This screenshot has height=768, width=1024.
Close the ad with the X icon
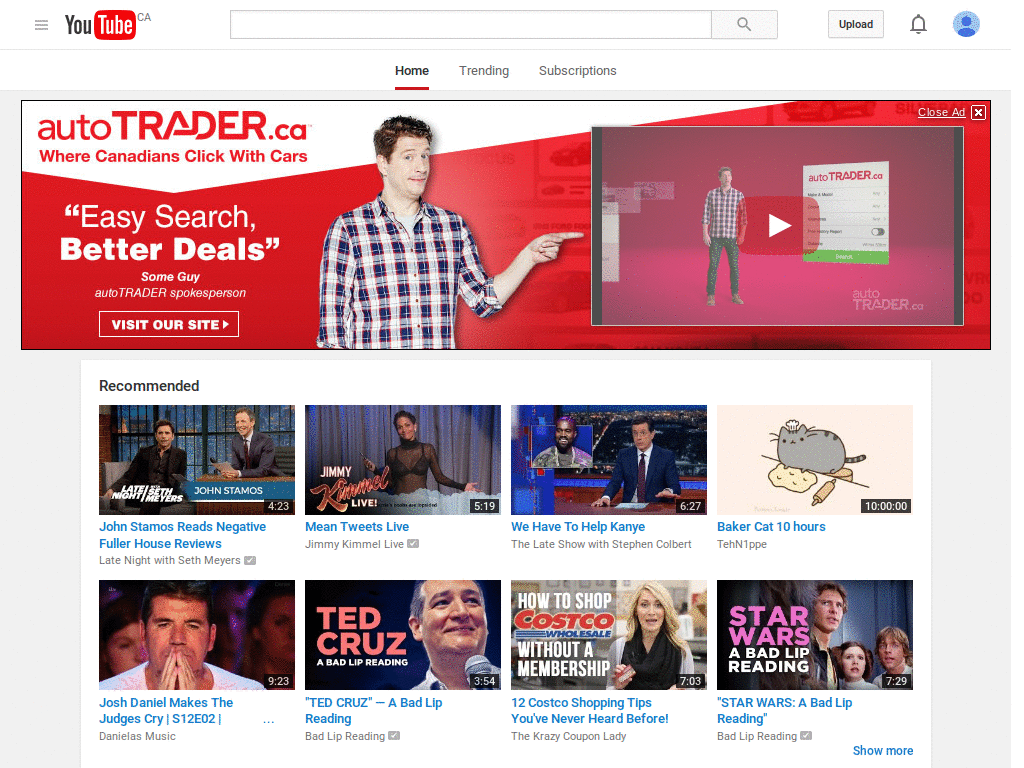coord(978,112)
